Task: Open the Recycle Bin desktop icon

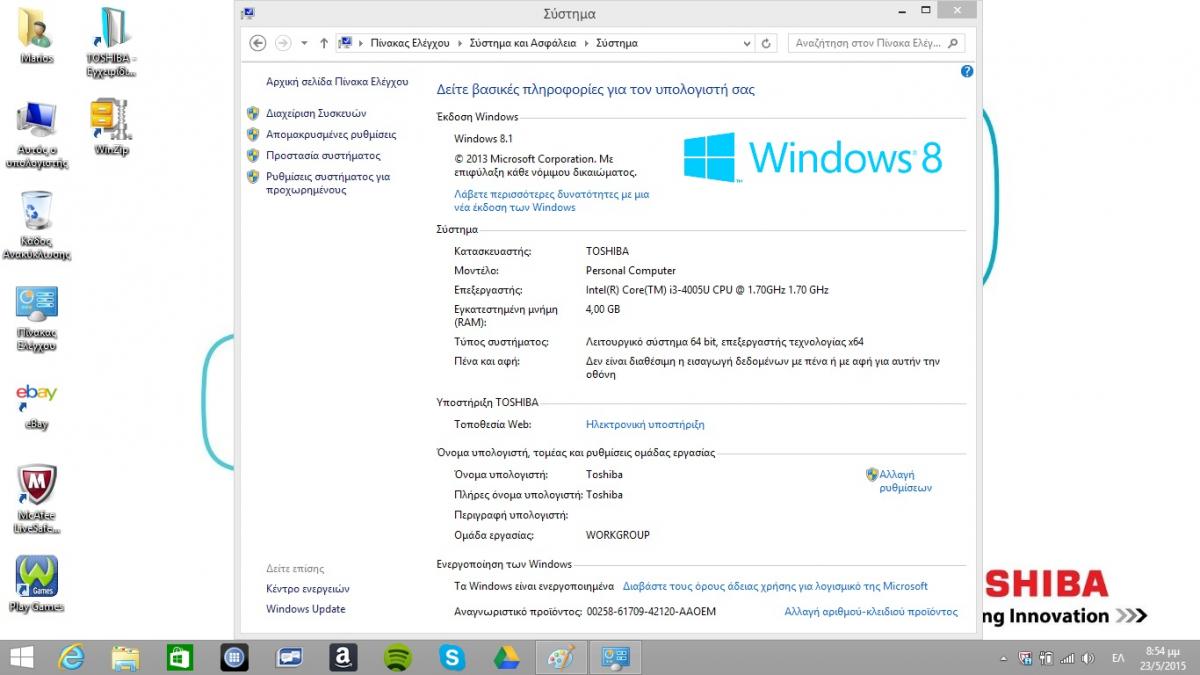Action: [37, 225]
